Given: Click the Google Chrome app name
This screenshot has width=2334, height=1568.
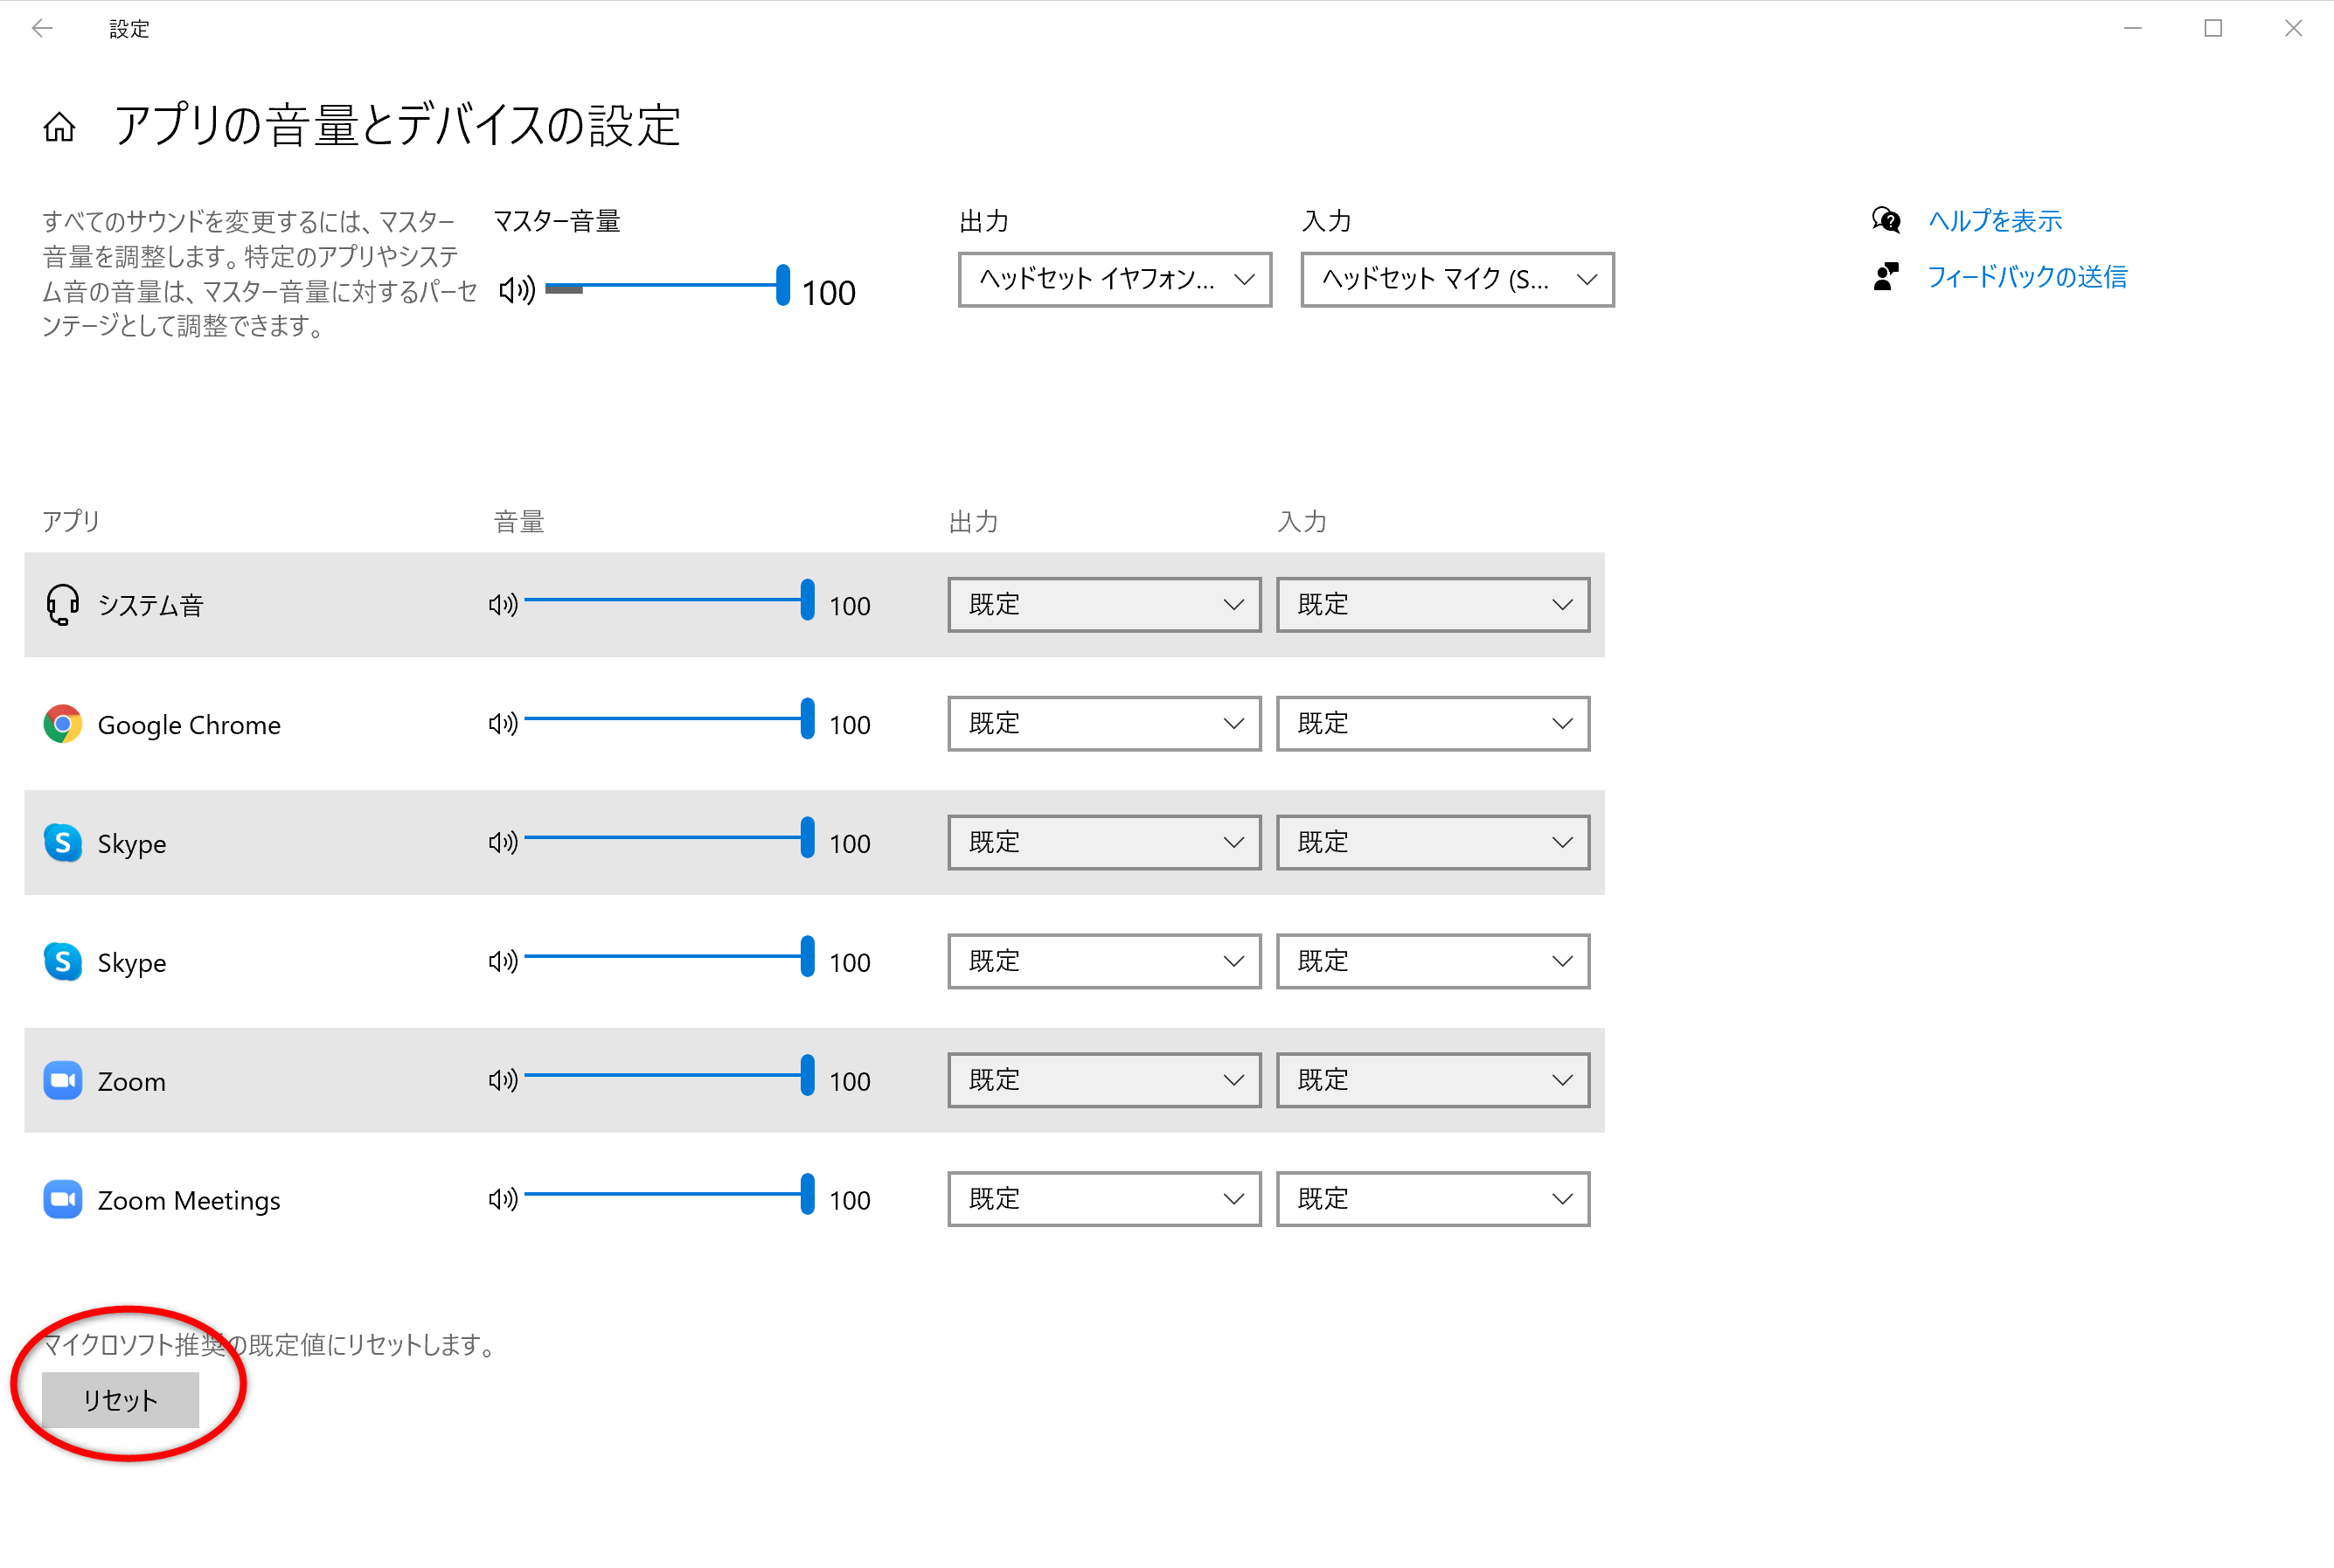Looking at the screenshot, I should pos(189,725).
